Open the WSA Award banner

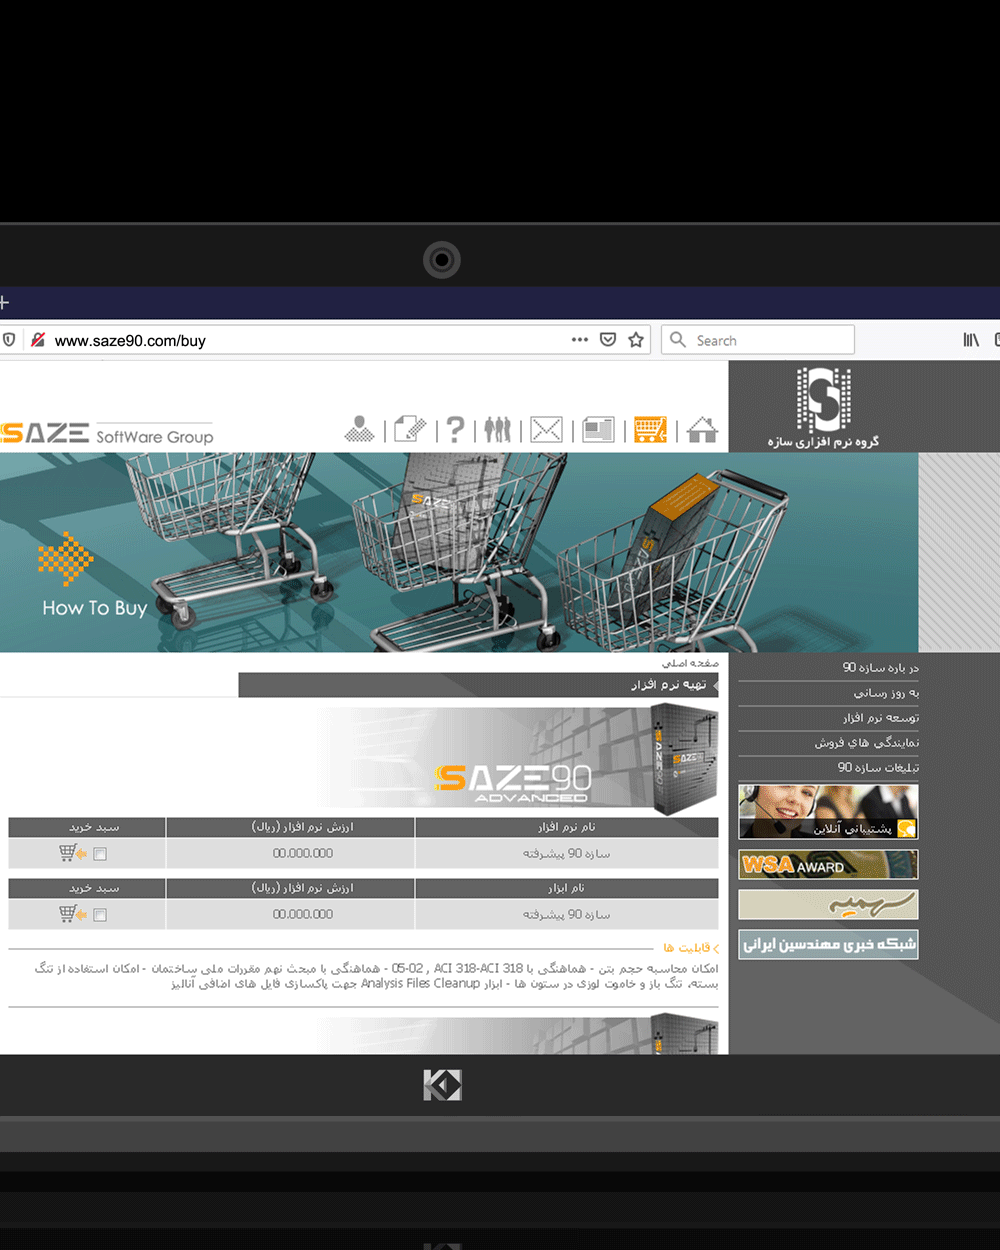coord(828,865)
